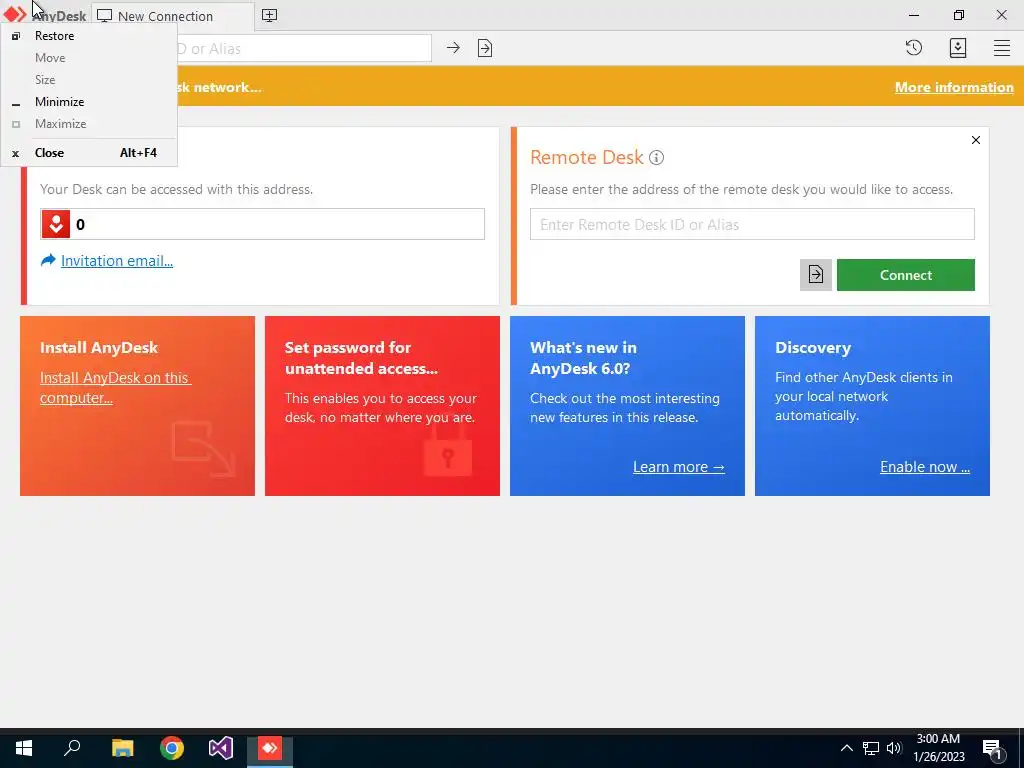The width and height of the screenshot is (1024, 768).
Task: Close the Remote Desk panel
Action: (x=976, y=140)
